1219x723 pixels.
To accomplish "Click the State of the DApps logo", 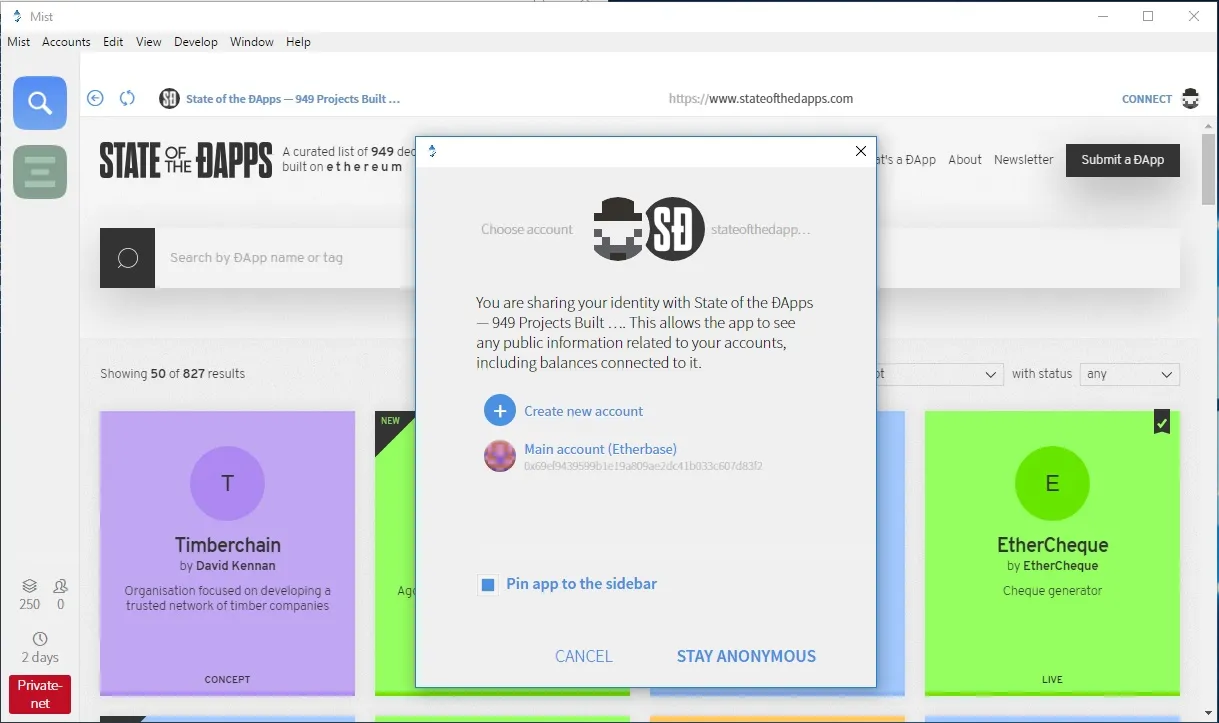I will click(186, 160).
